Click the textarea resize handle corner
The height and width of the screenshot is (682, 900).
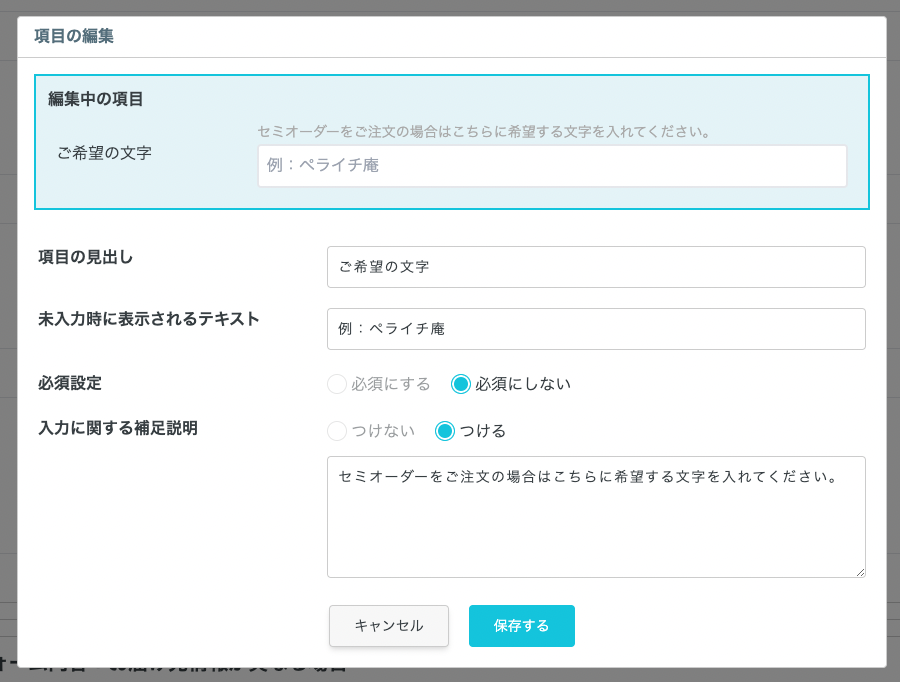click(x=859, y=571)
